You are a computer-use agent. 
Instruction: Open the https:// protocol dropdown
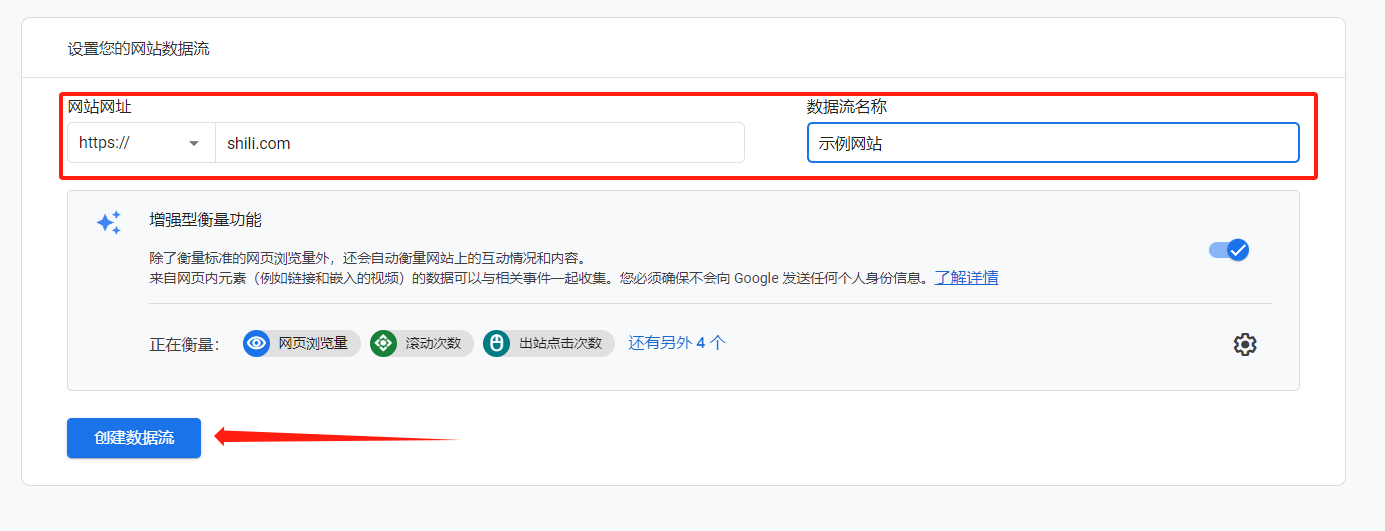click(141, 143)
